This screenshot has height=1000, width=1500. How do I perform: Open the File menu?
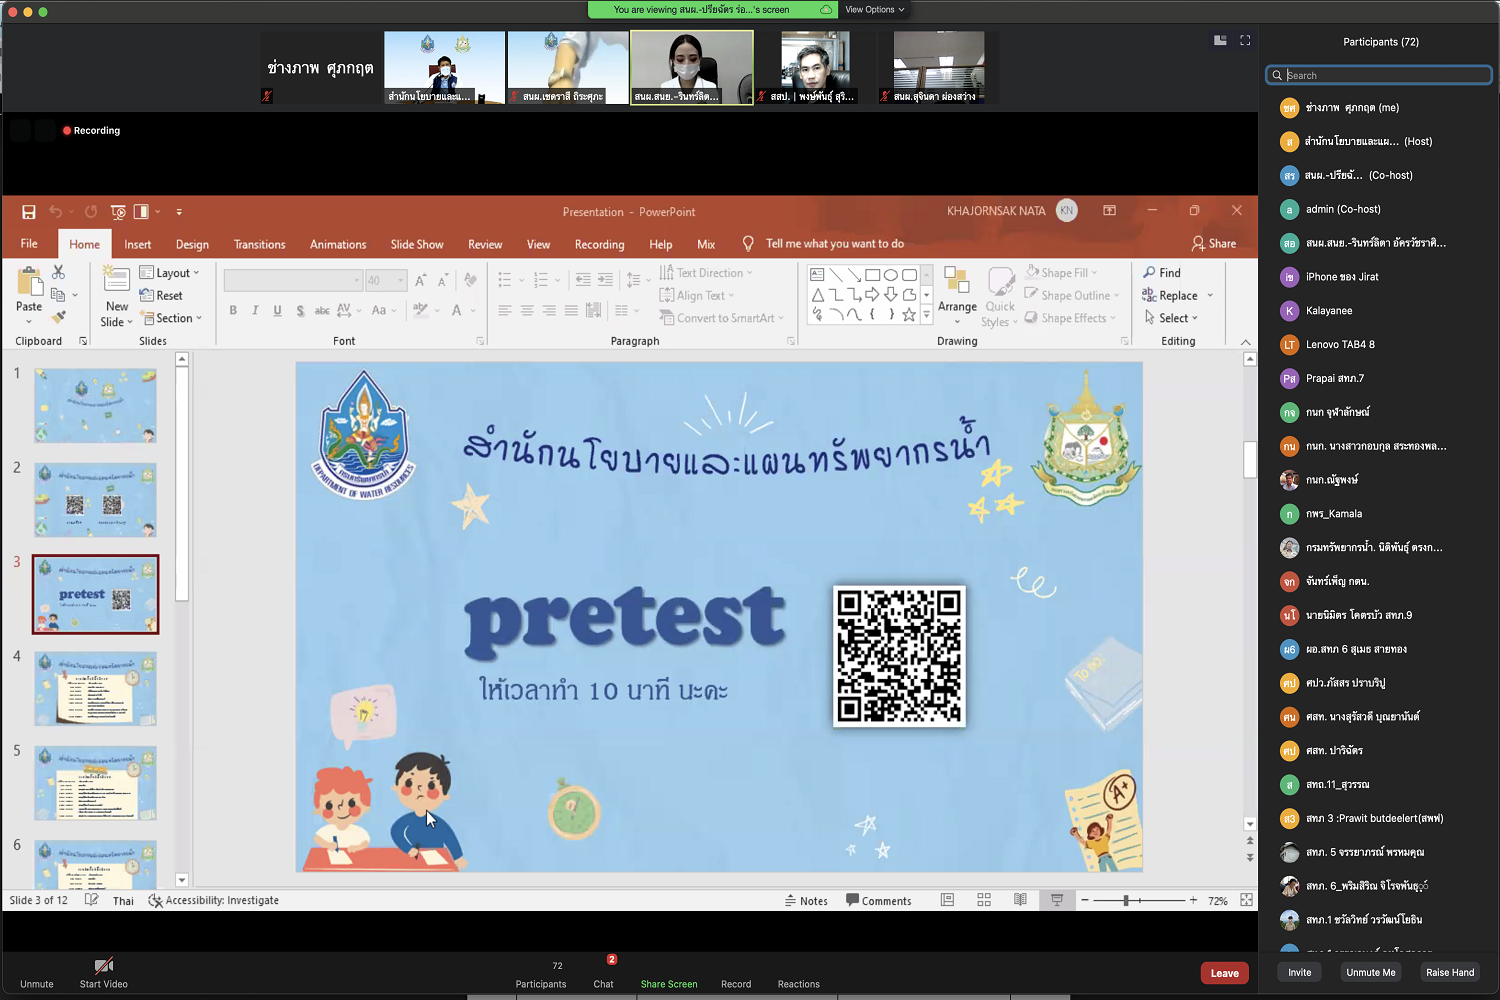pos(29,244)
